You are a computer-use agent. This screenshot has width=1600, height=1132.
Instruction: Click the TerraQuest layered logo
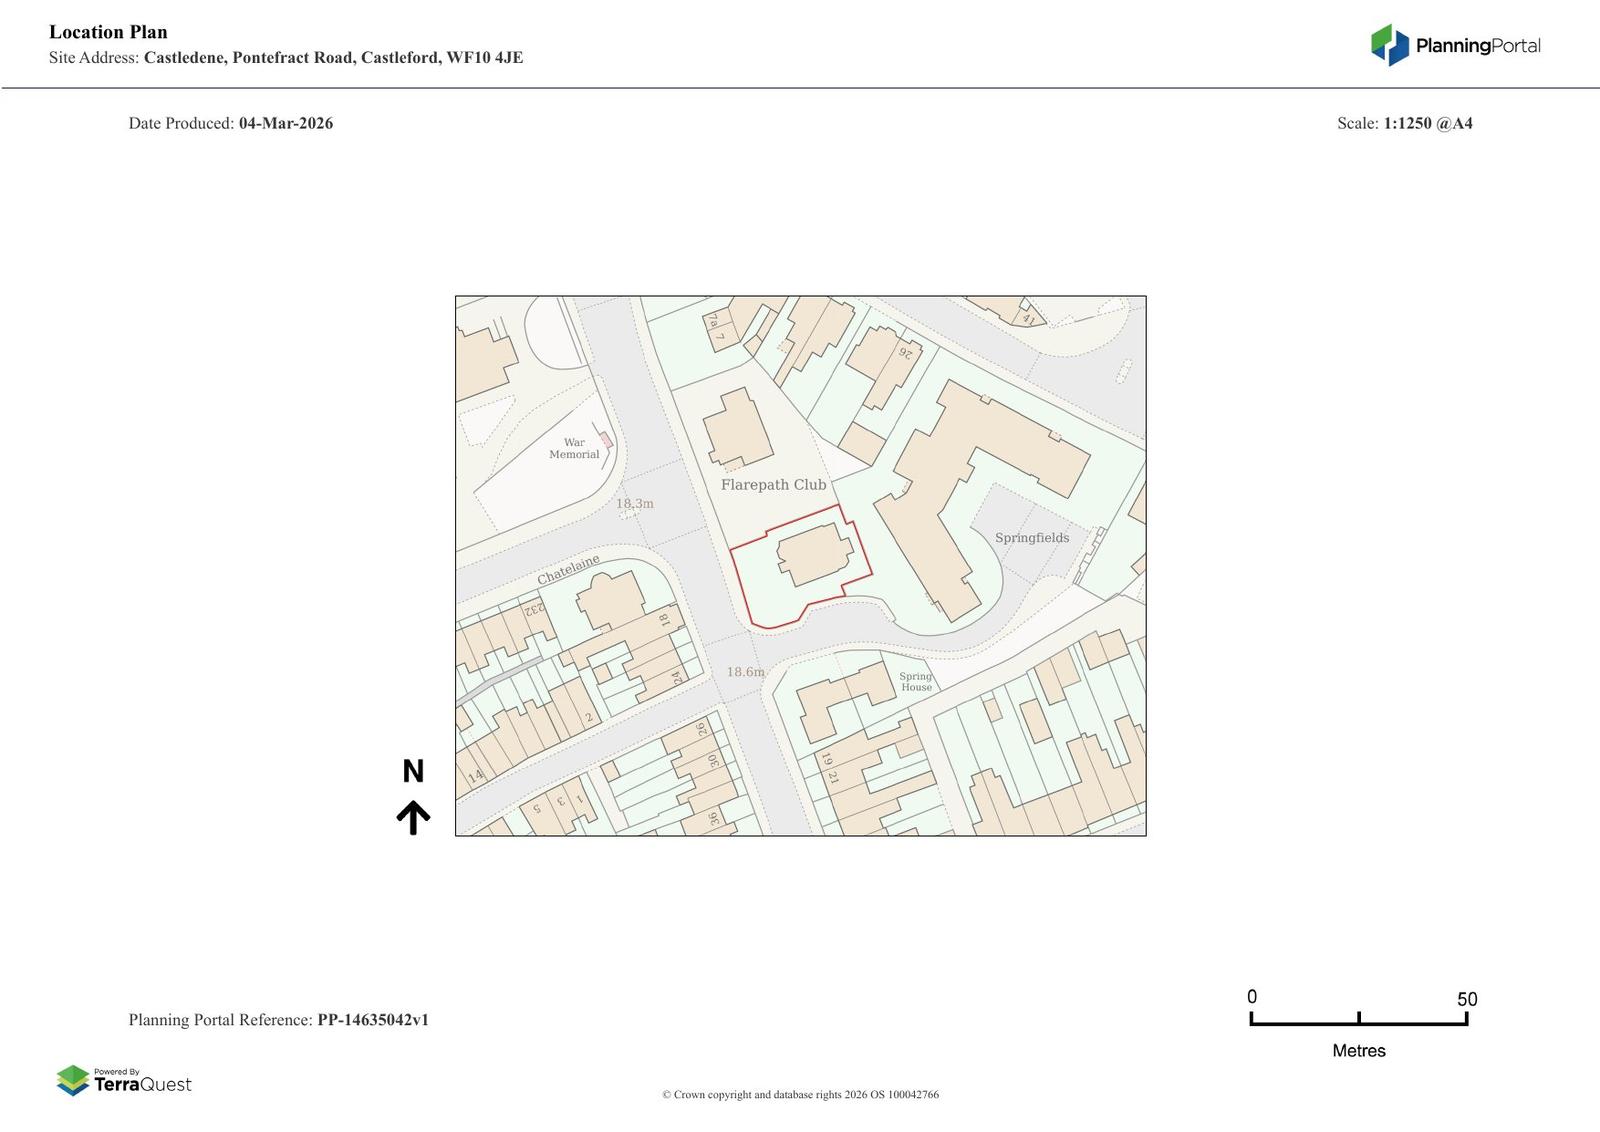[x=73, y=1080]
